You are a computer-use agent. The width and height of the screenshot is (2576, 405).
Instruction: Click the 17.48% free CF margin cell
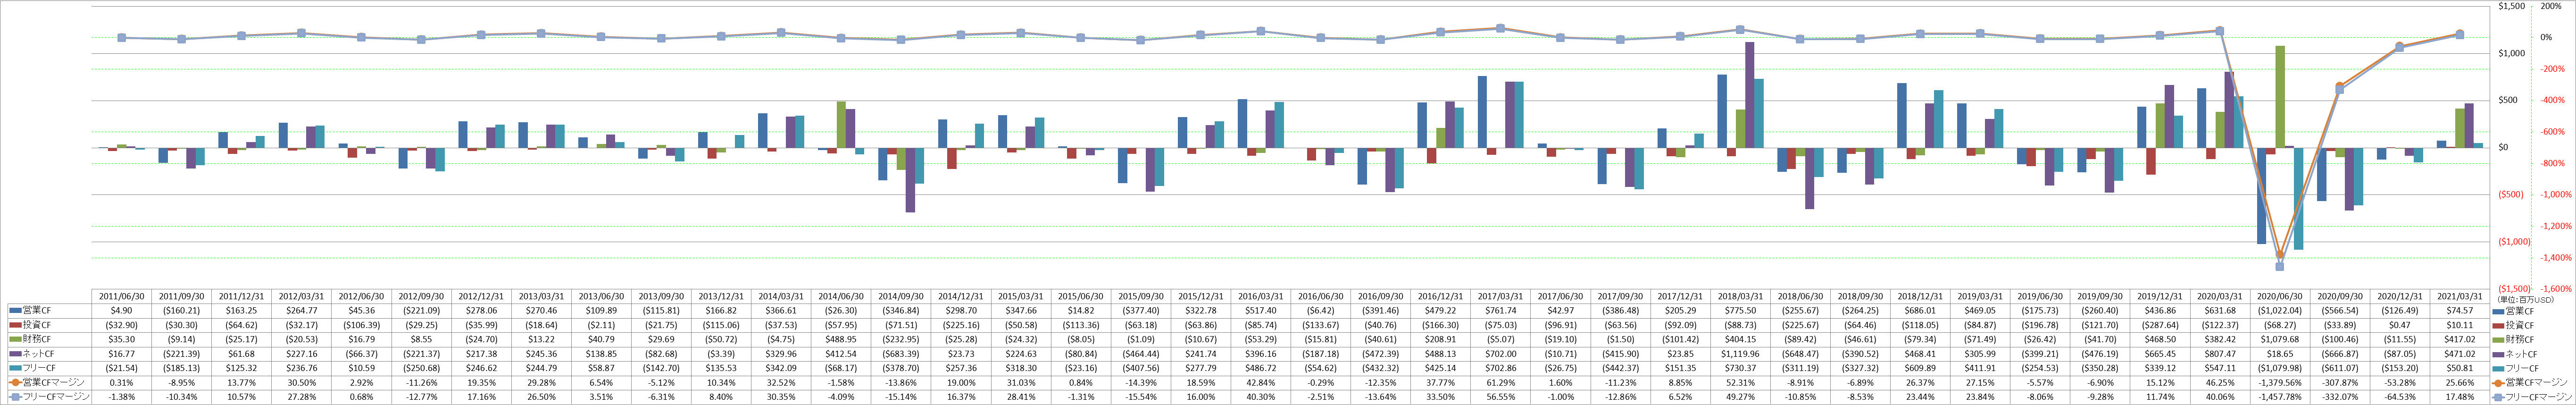pyautogui.click(x=2460, y=397)
